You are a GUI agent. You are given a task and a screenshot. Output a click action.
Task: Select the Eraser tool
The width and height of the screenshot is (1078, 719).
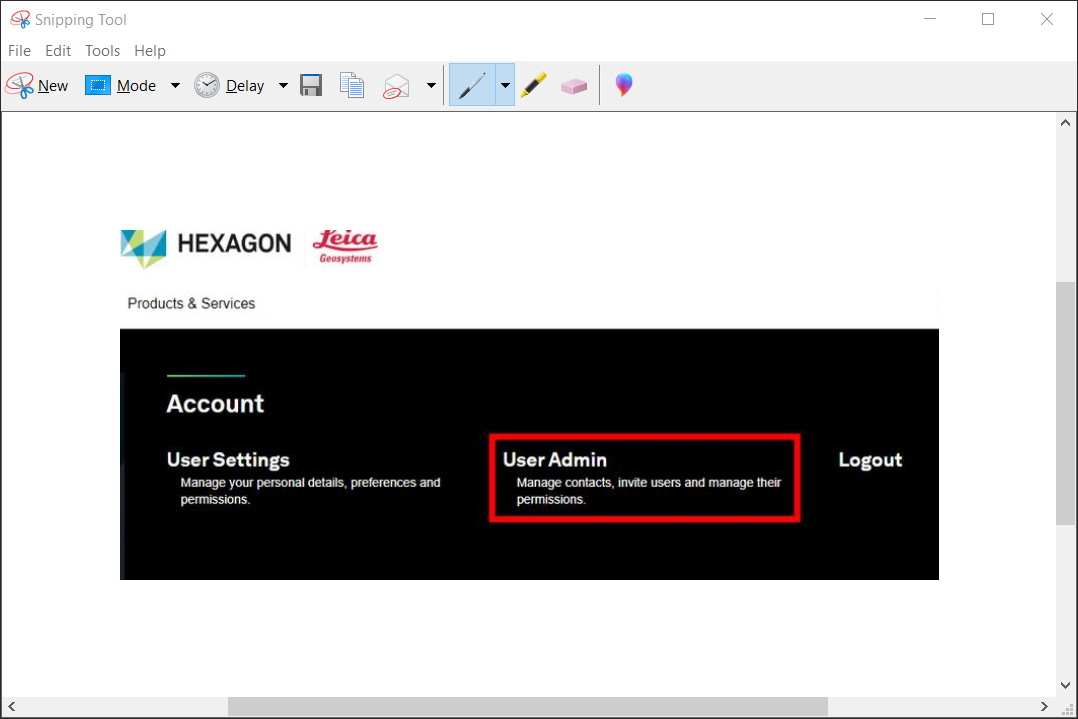point(574,85)
